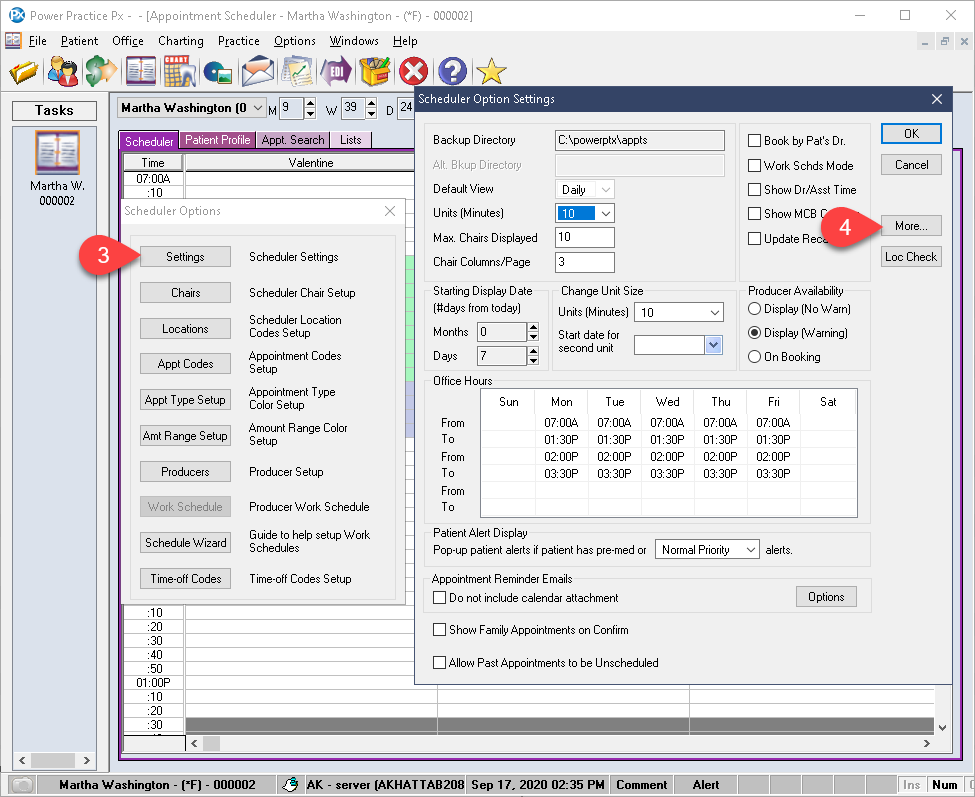Click the open folder toolbar icon
Image resolution: width=975 pixels, height=797 pixels.
pyautogui.click(x=24, y=71)
